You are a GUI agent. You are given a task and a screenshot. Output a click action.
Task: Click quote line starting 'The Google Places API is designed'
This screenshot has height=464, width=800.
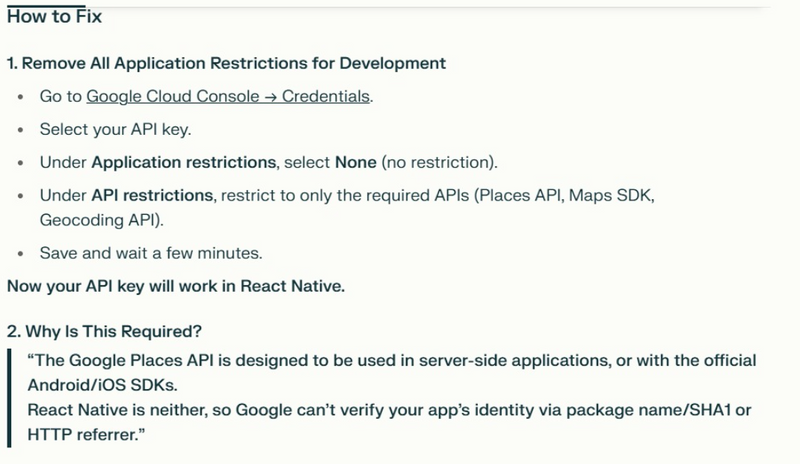(x=392, y=360)
